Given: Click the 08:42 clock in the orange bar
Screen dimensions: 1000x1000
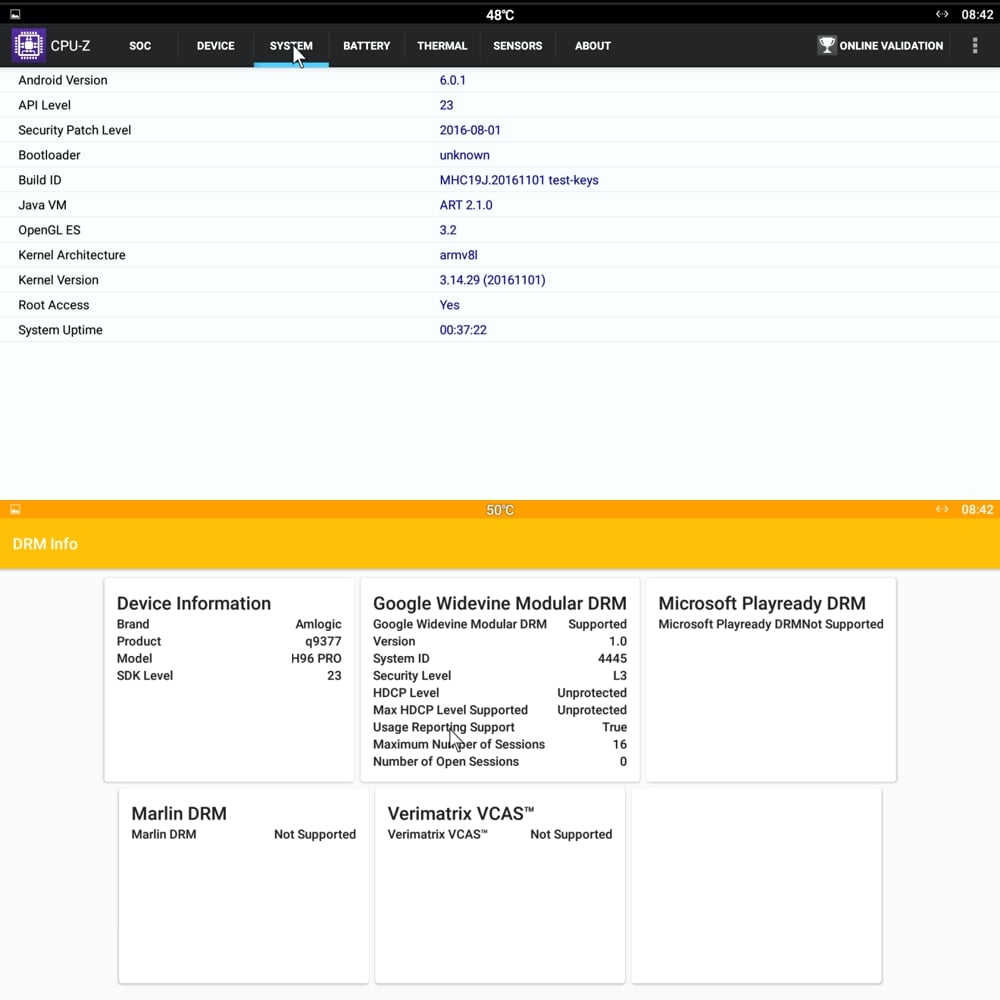Looking at the screenshot, I should tap(977, 510).
